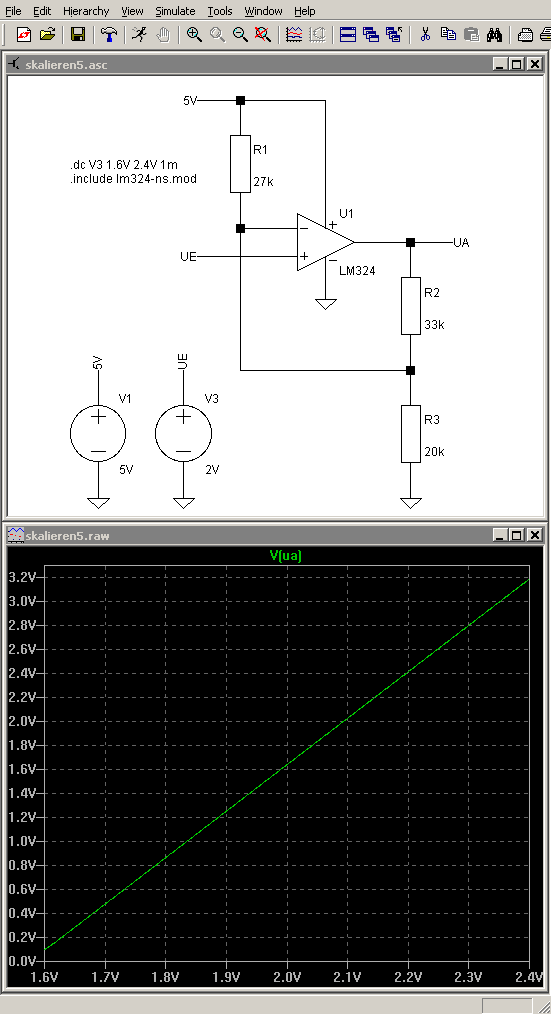This screenshot has width=551, height=1014.
Task: Find with binoculars icon
Action: pyautogui.click(x=495, y=34)
